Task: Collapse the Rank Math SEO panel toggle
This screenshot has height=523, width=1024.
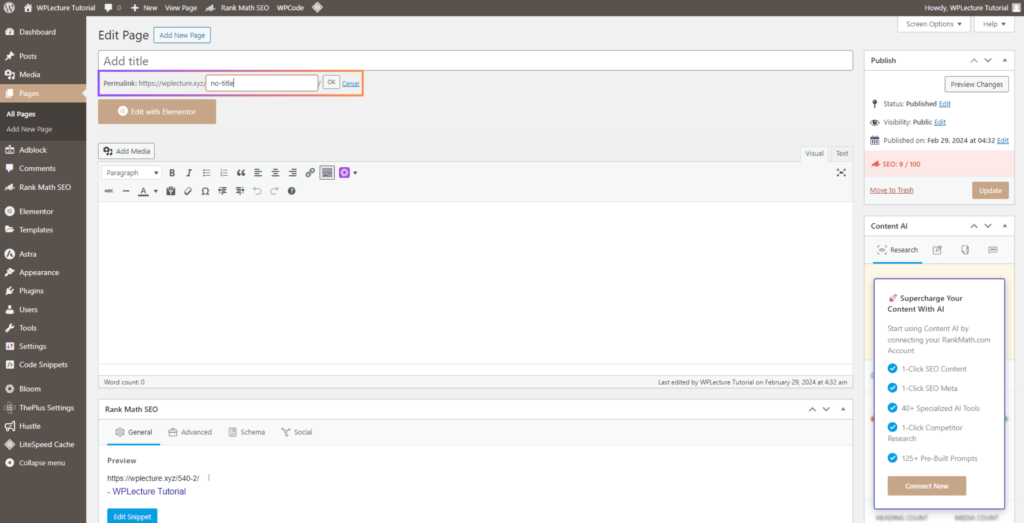Action: tap(843, 409)
